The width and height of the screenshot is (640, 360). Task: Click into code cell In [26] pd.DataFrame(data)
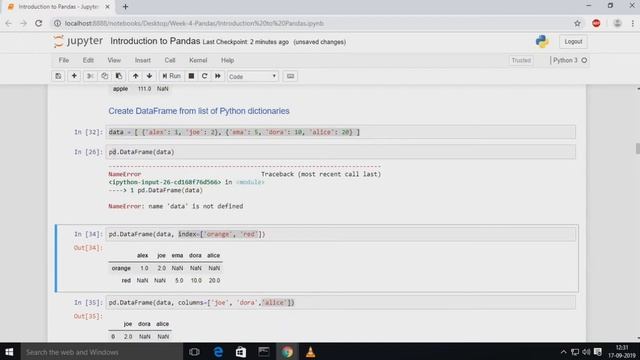341,152
